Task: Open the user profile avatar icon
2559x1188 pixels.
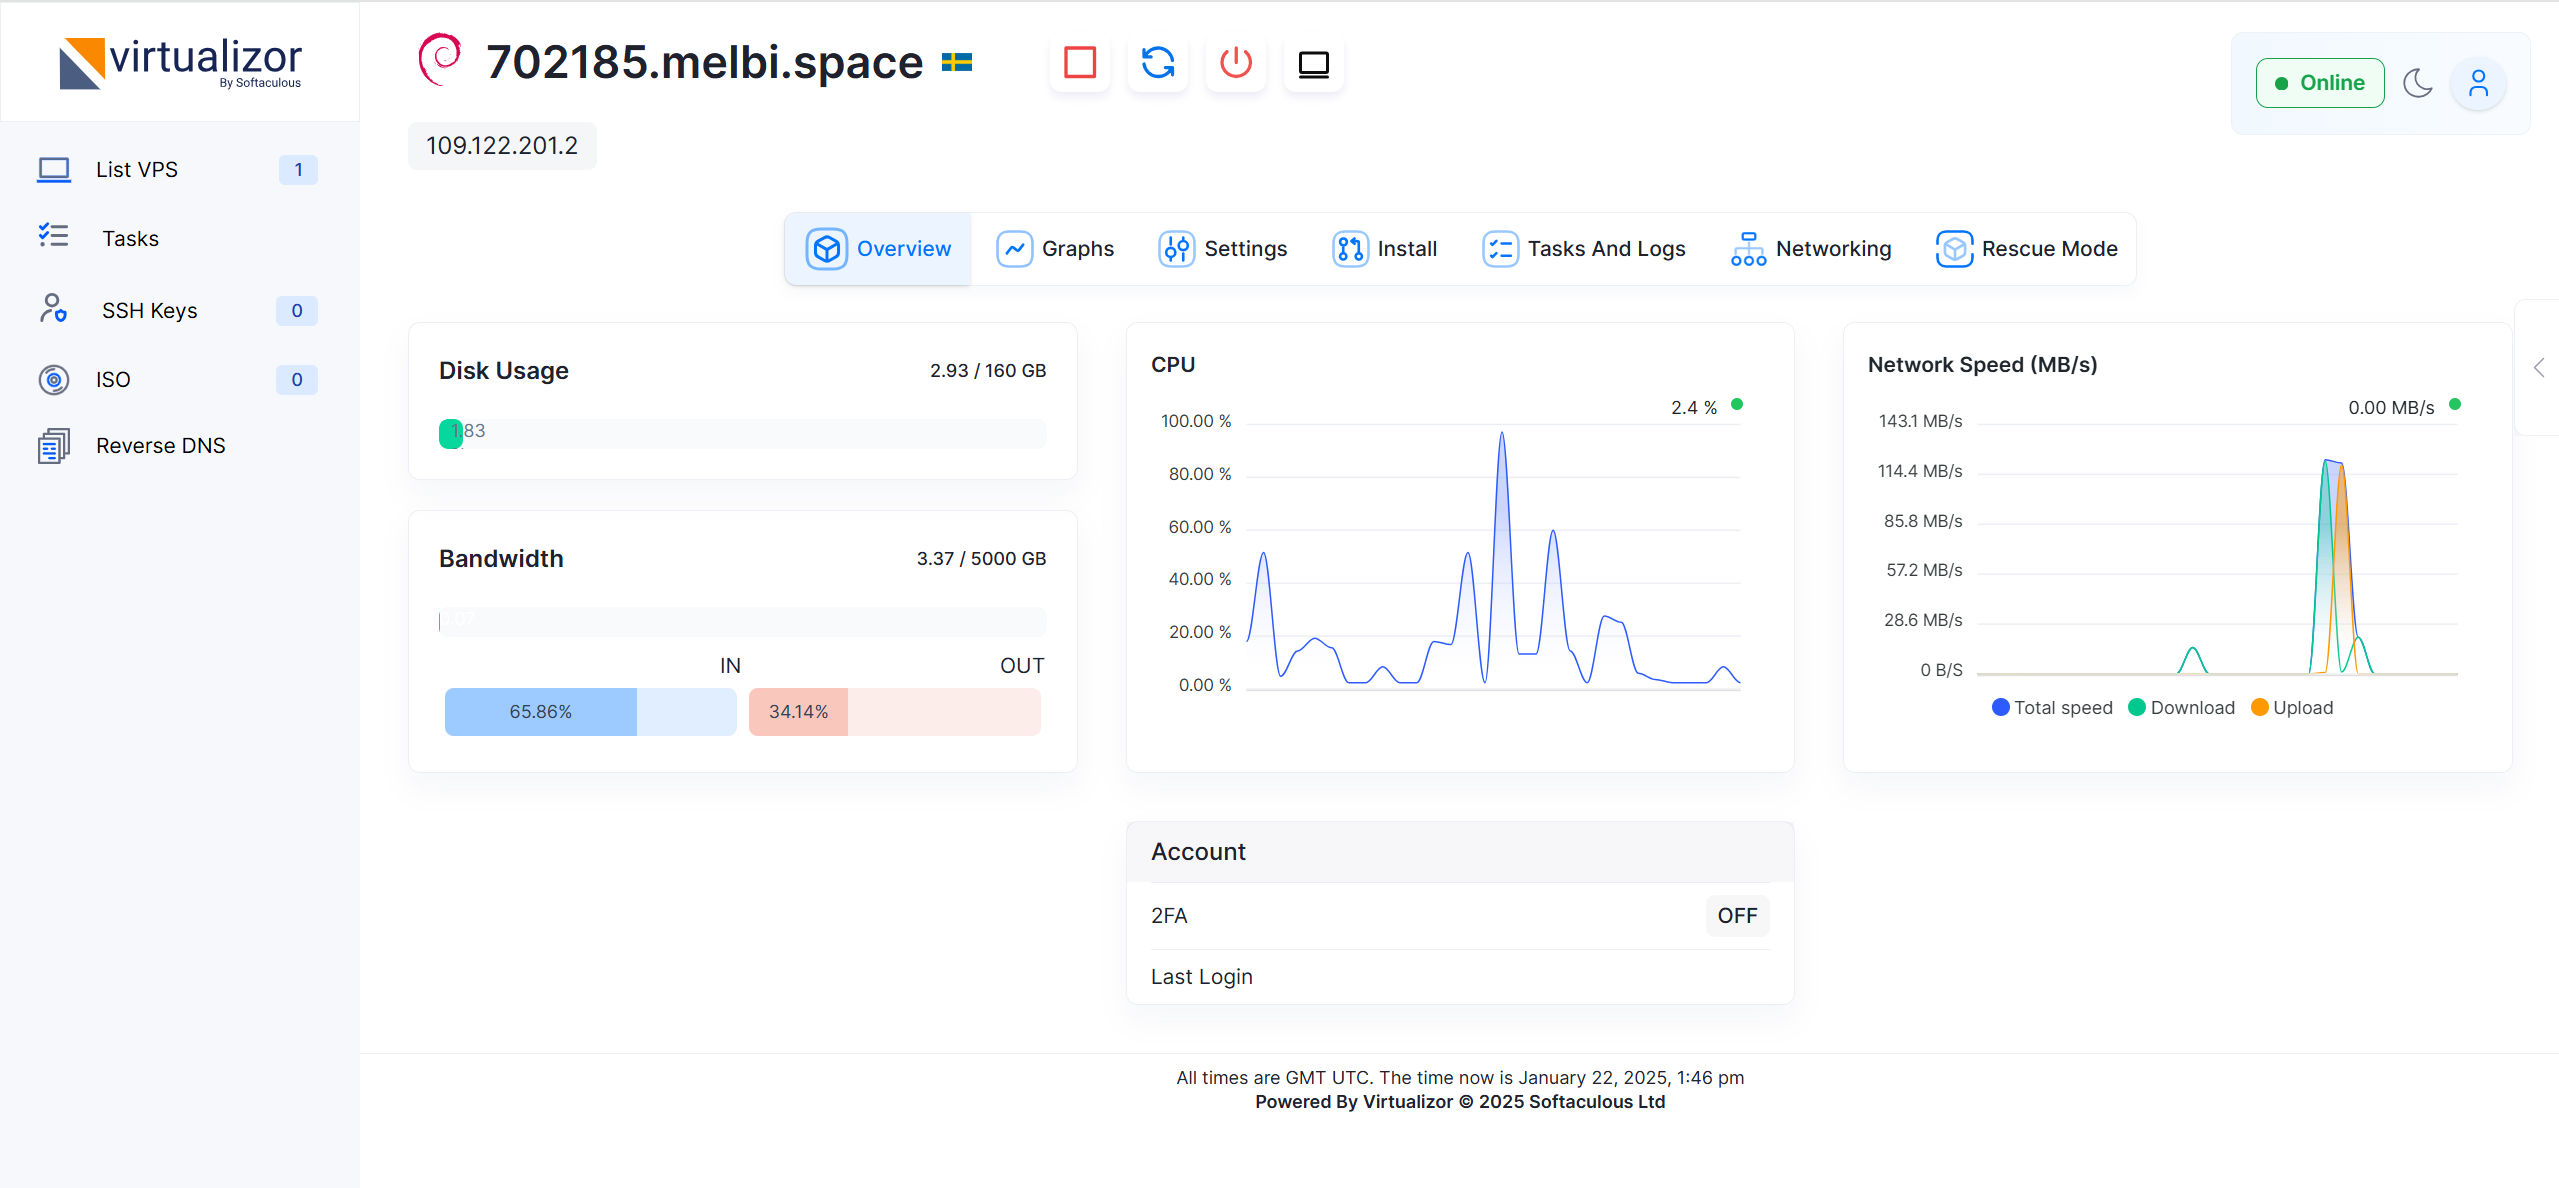Action: pyautogui.click(x=2478, y=83)
